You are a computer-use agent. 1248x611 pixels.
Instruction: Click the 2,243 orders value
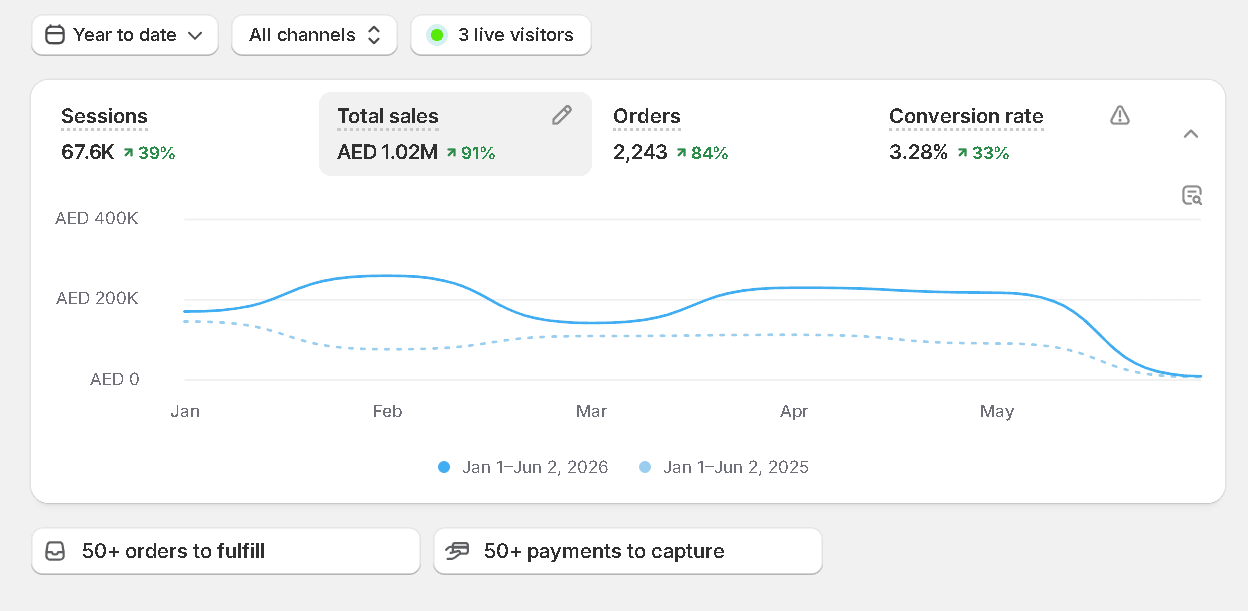(640, 153)
